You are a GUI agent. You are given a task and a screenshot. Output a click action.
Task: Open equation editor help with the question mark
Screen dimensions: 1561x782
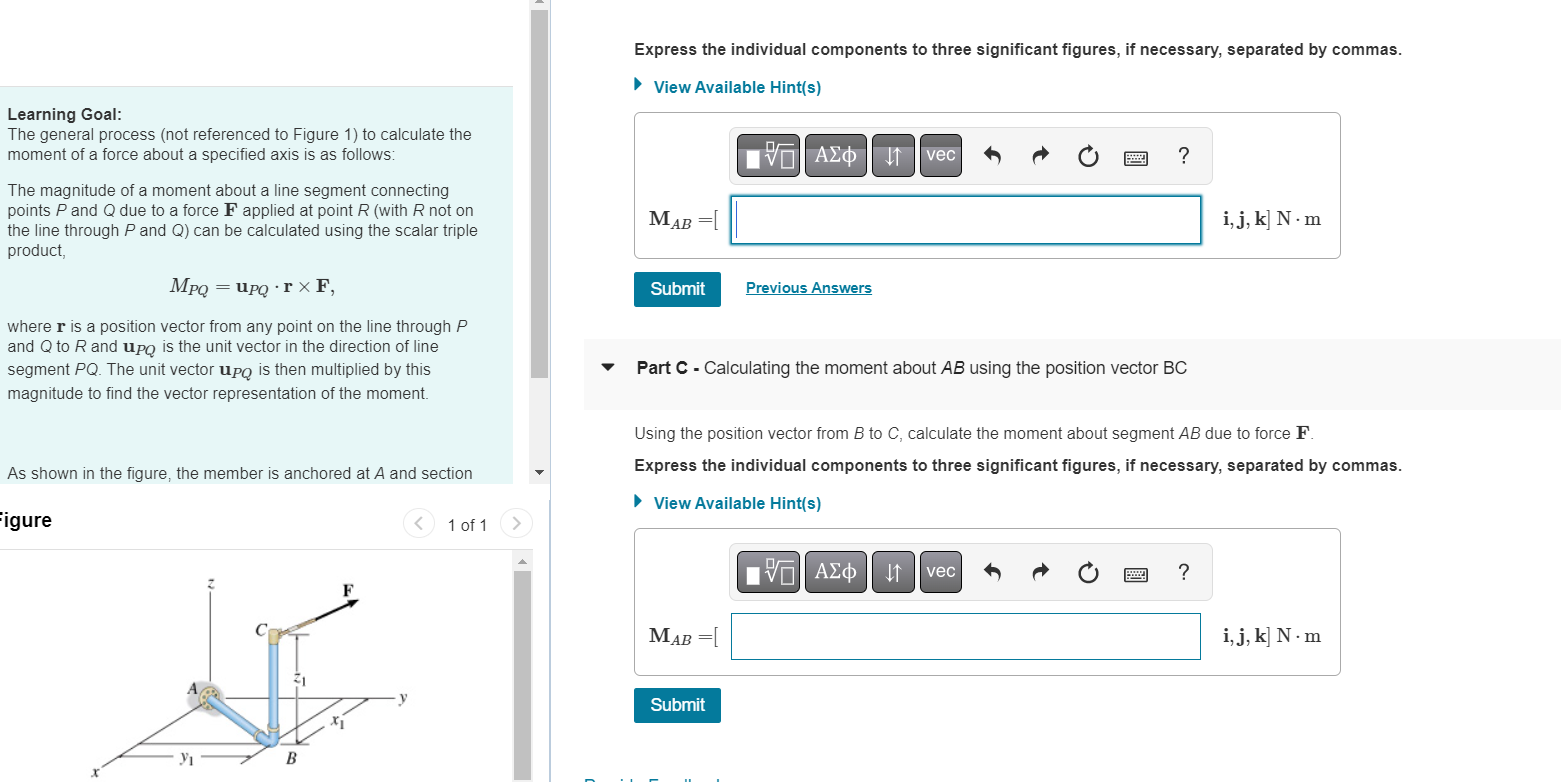(1183, 156)
